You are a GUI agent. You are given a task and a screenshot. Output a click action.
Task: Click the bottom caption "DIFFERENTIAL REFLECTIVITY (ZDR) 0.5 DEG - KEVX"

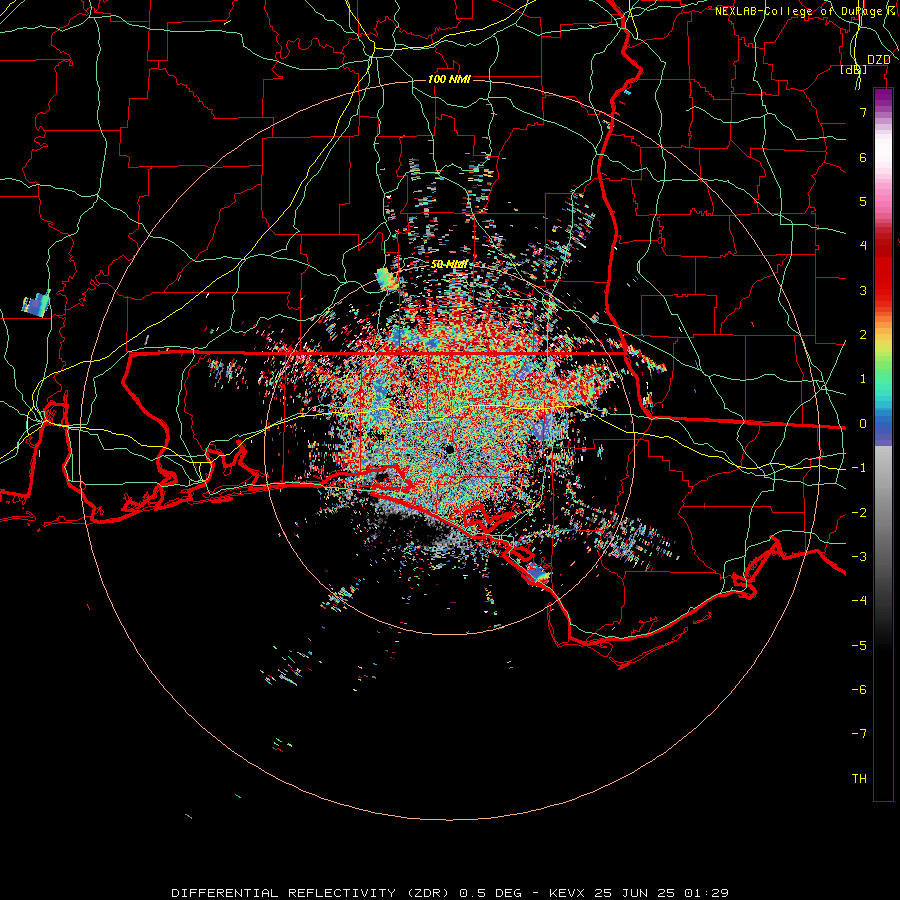(x=378, y=893)
